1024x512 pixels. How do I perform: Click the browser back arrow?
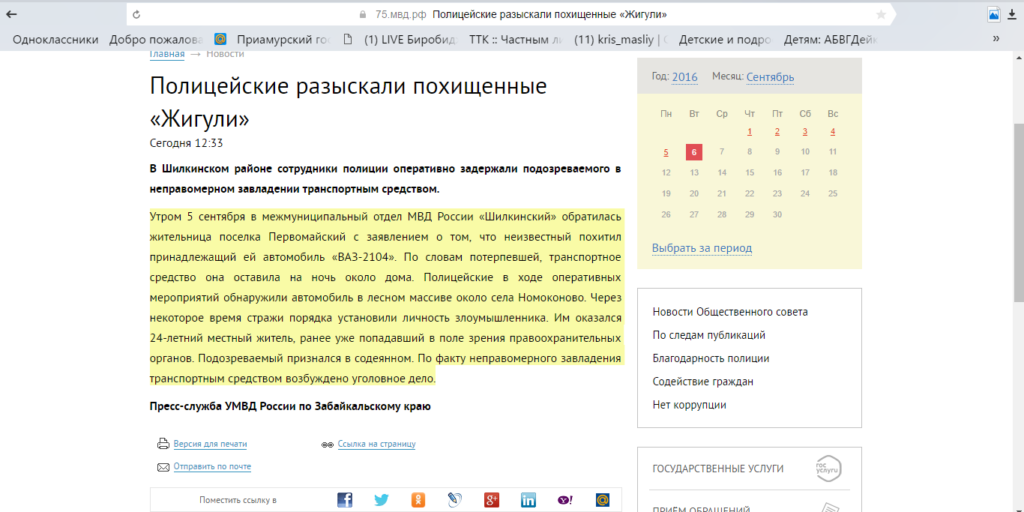[x=11, y=14]
